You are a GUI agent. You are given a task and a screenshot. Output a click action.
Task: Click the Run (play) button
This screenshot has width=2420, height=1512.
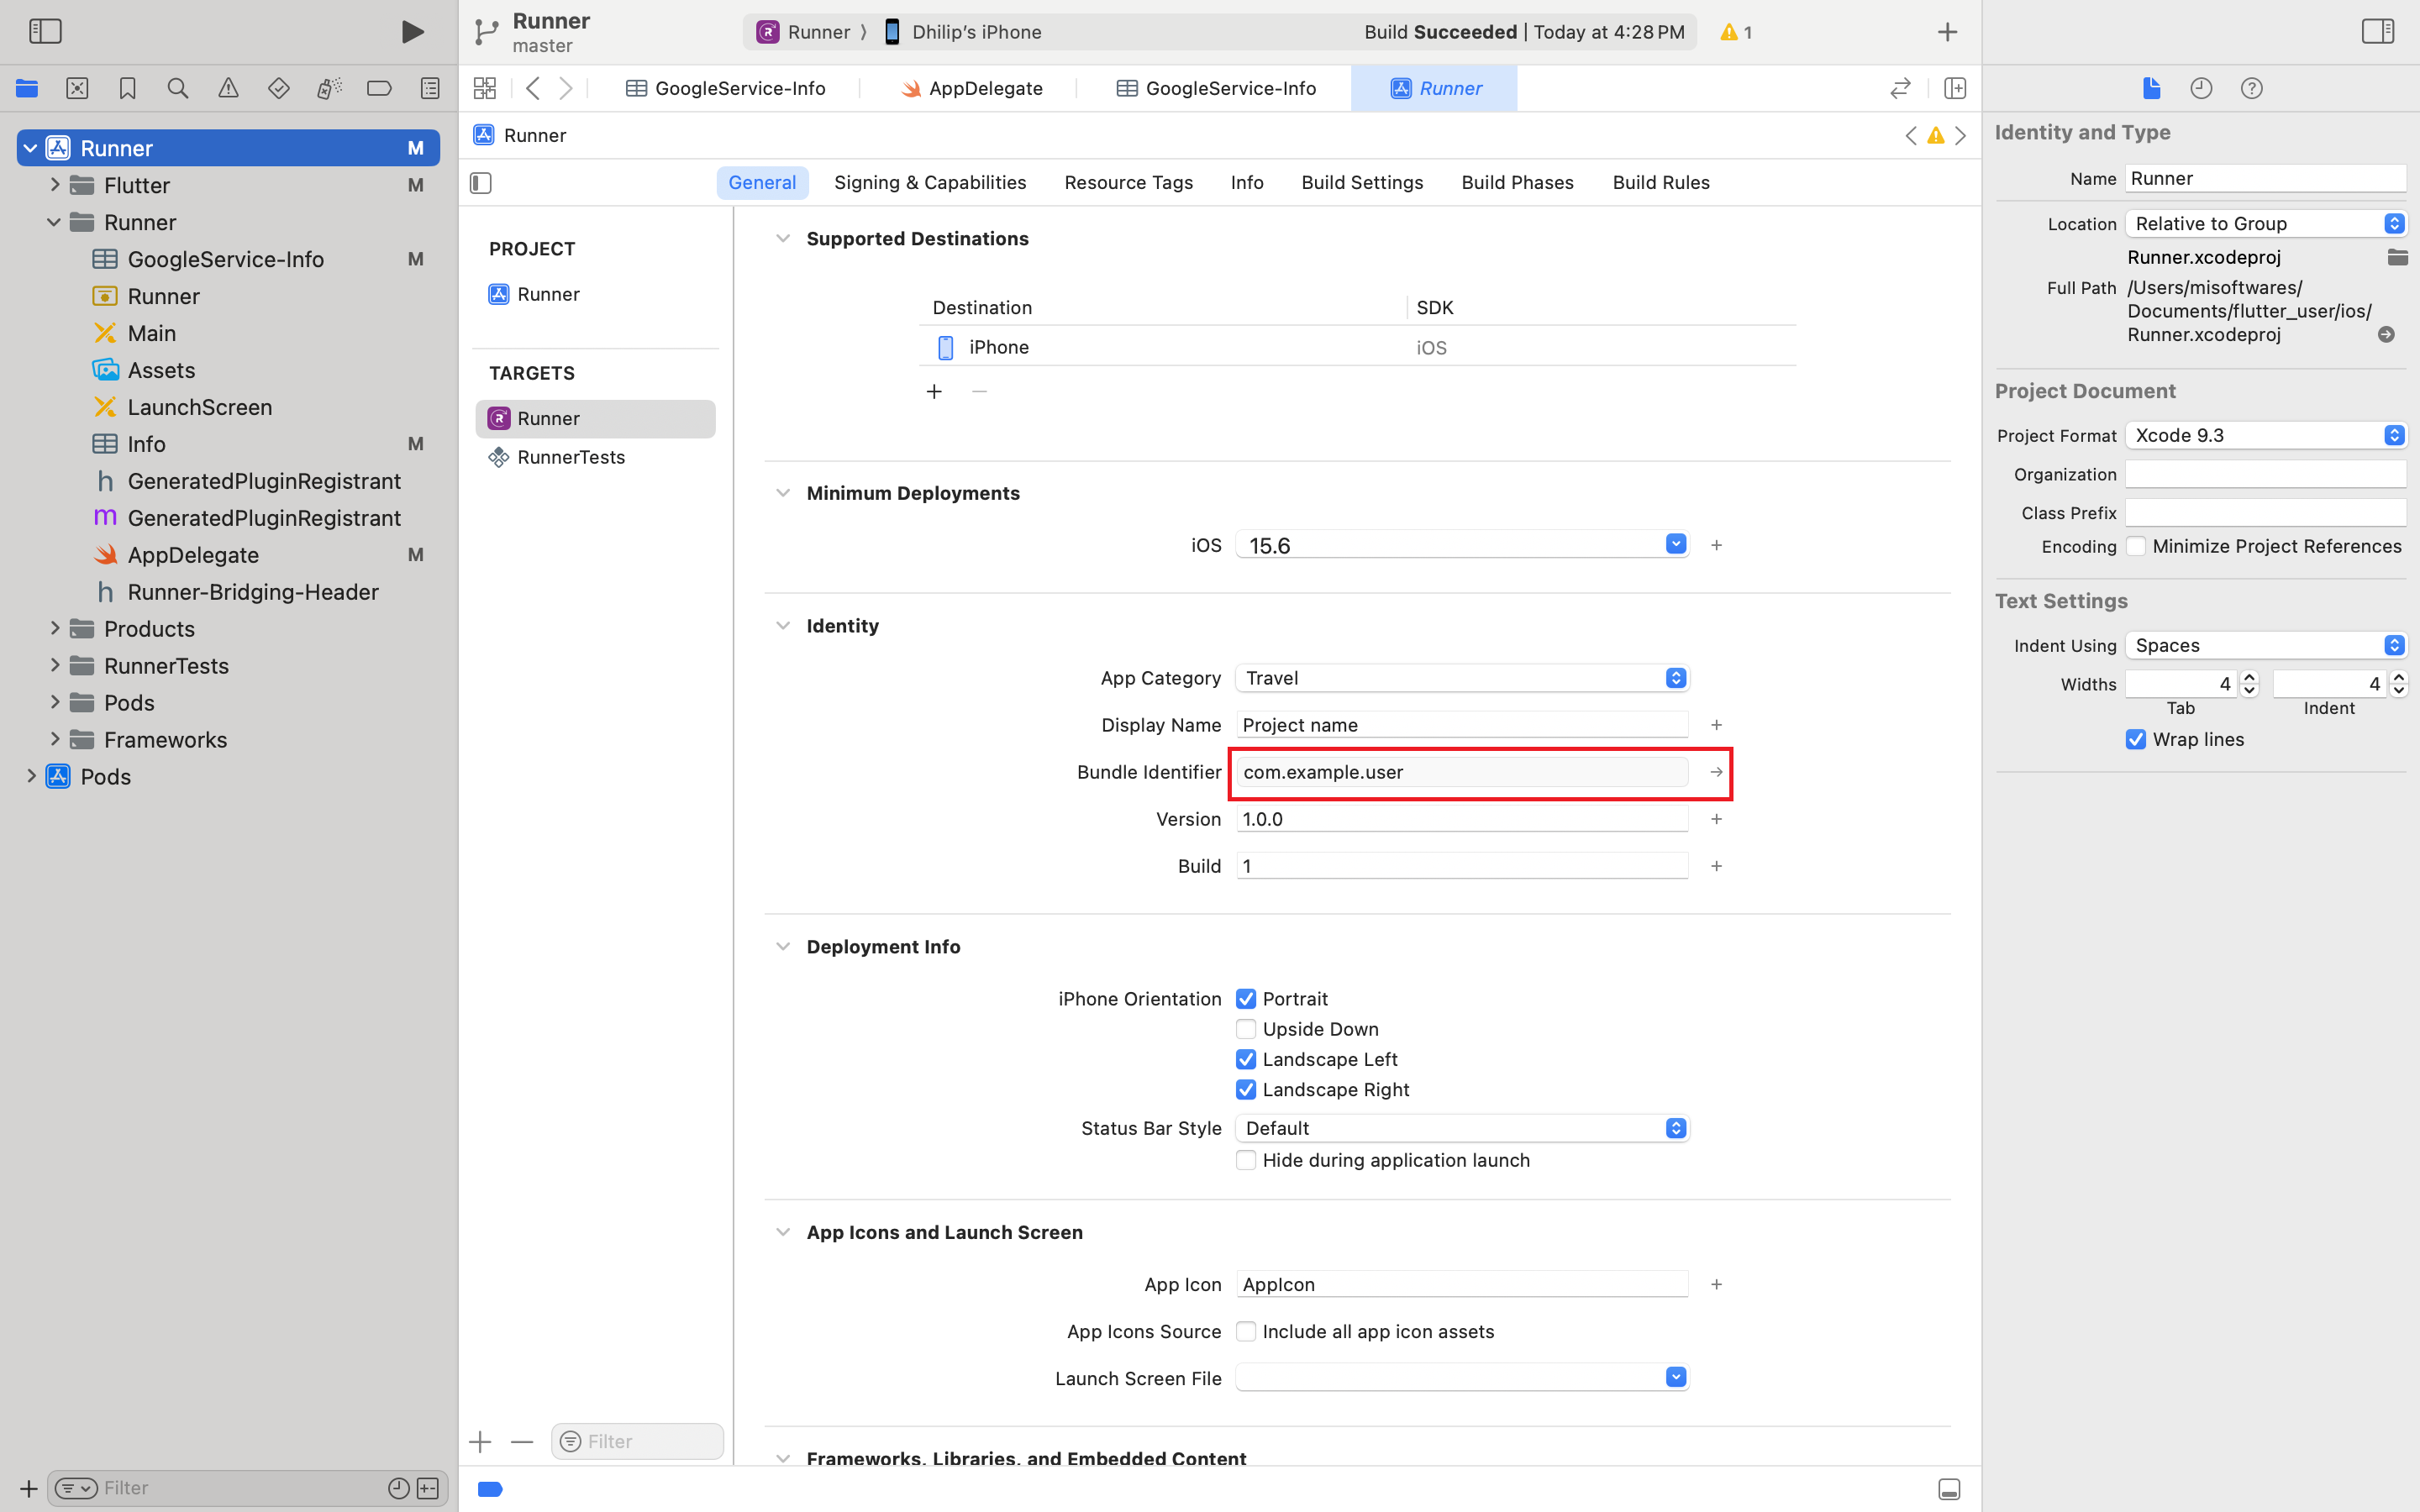point(412,32)
